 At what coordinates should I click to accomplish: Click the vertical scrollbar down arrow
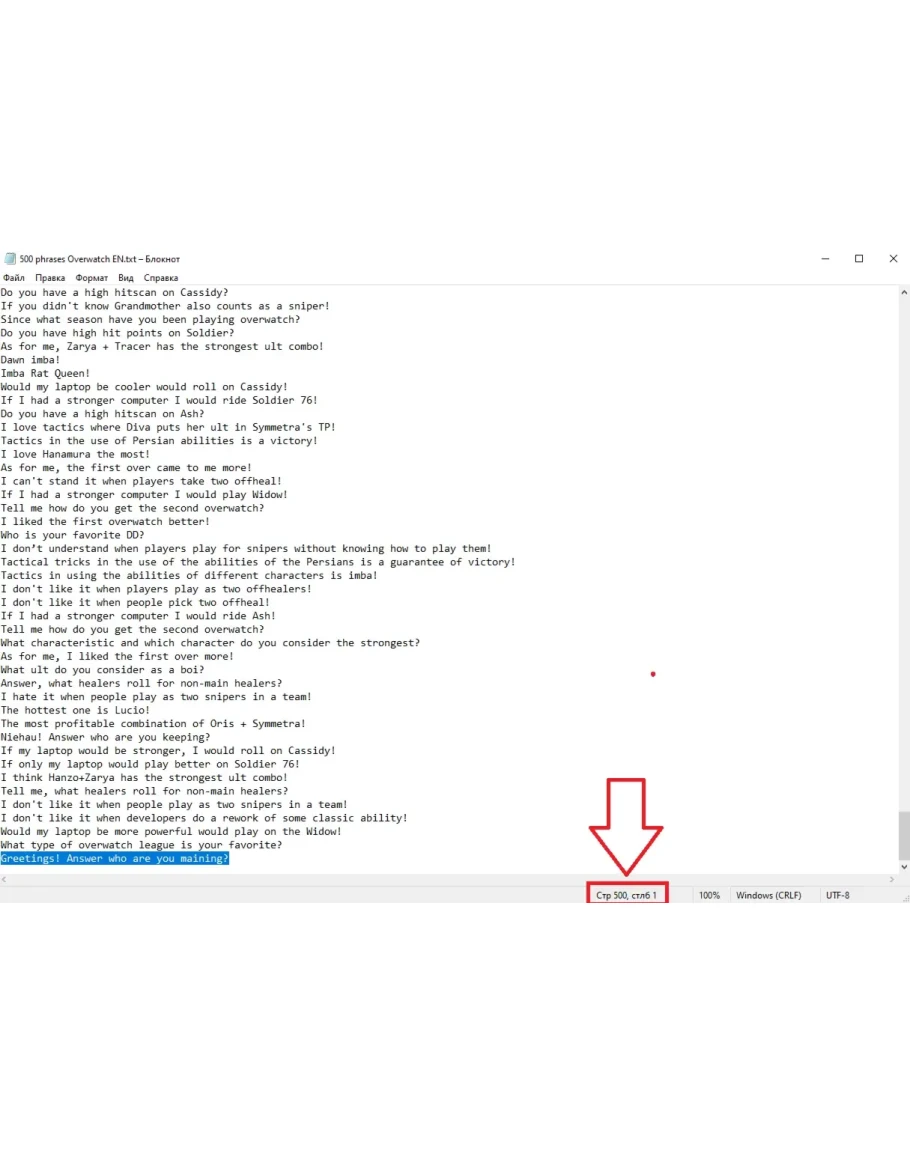click(904, 867)
